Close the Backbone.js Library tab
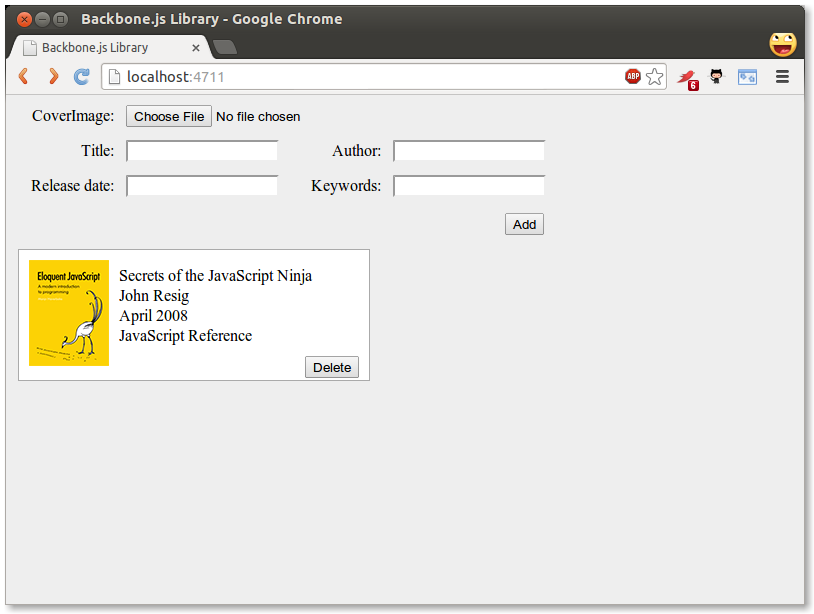 tap(196, 48)
